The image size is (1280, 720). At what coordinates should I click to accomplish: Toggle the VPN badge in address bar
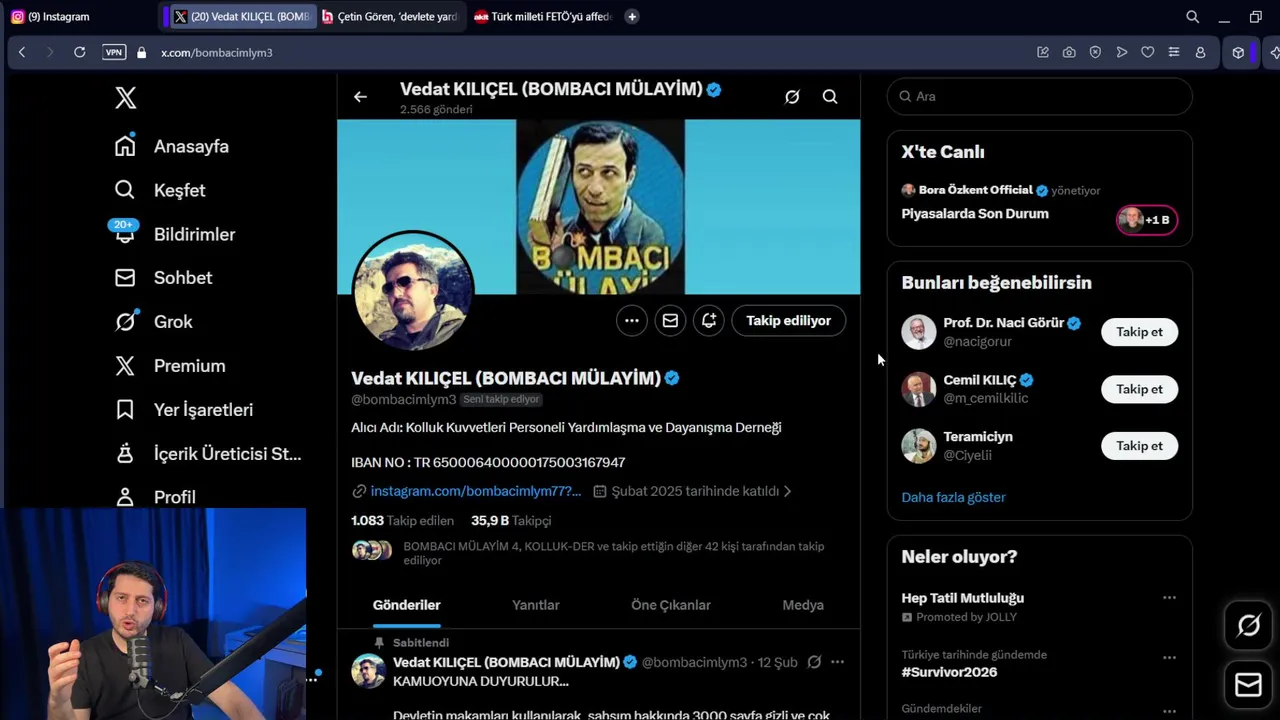(114, 52)
